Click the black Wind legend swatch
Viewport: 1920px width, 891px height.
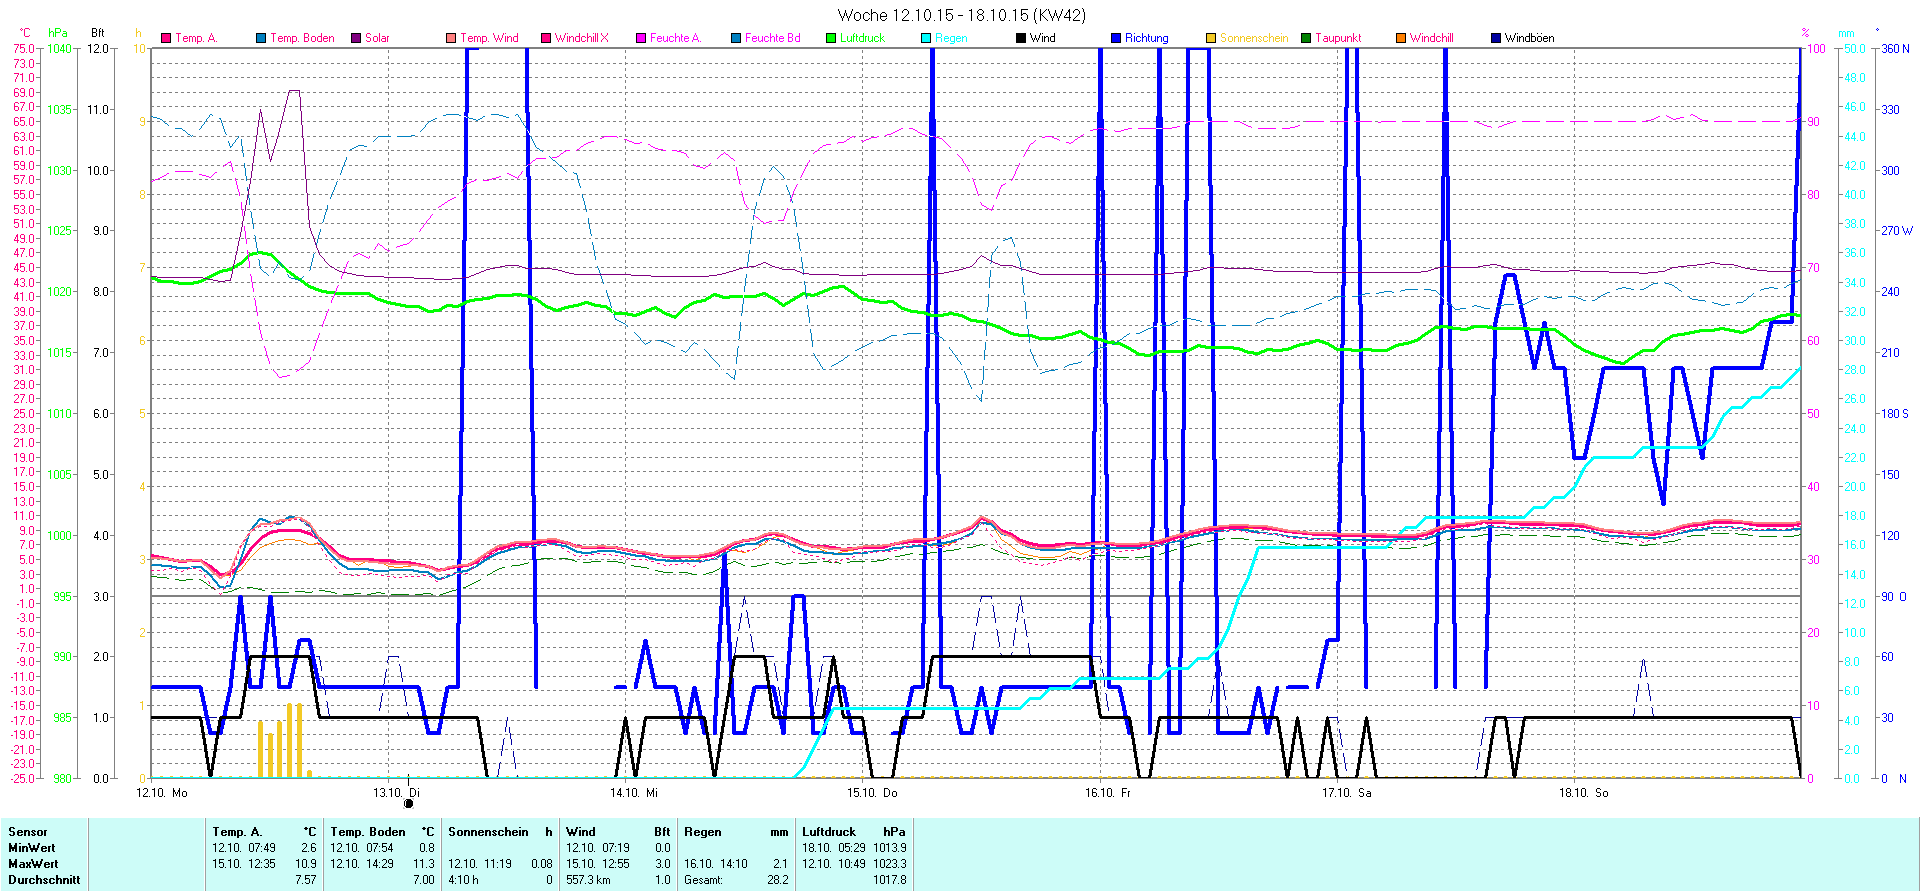(x=1021, y=38)
